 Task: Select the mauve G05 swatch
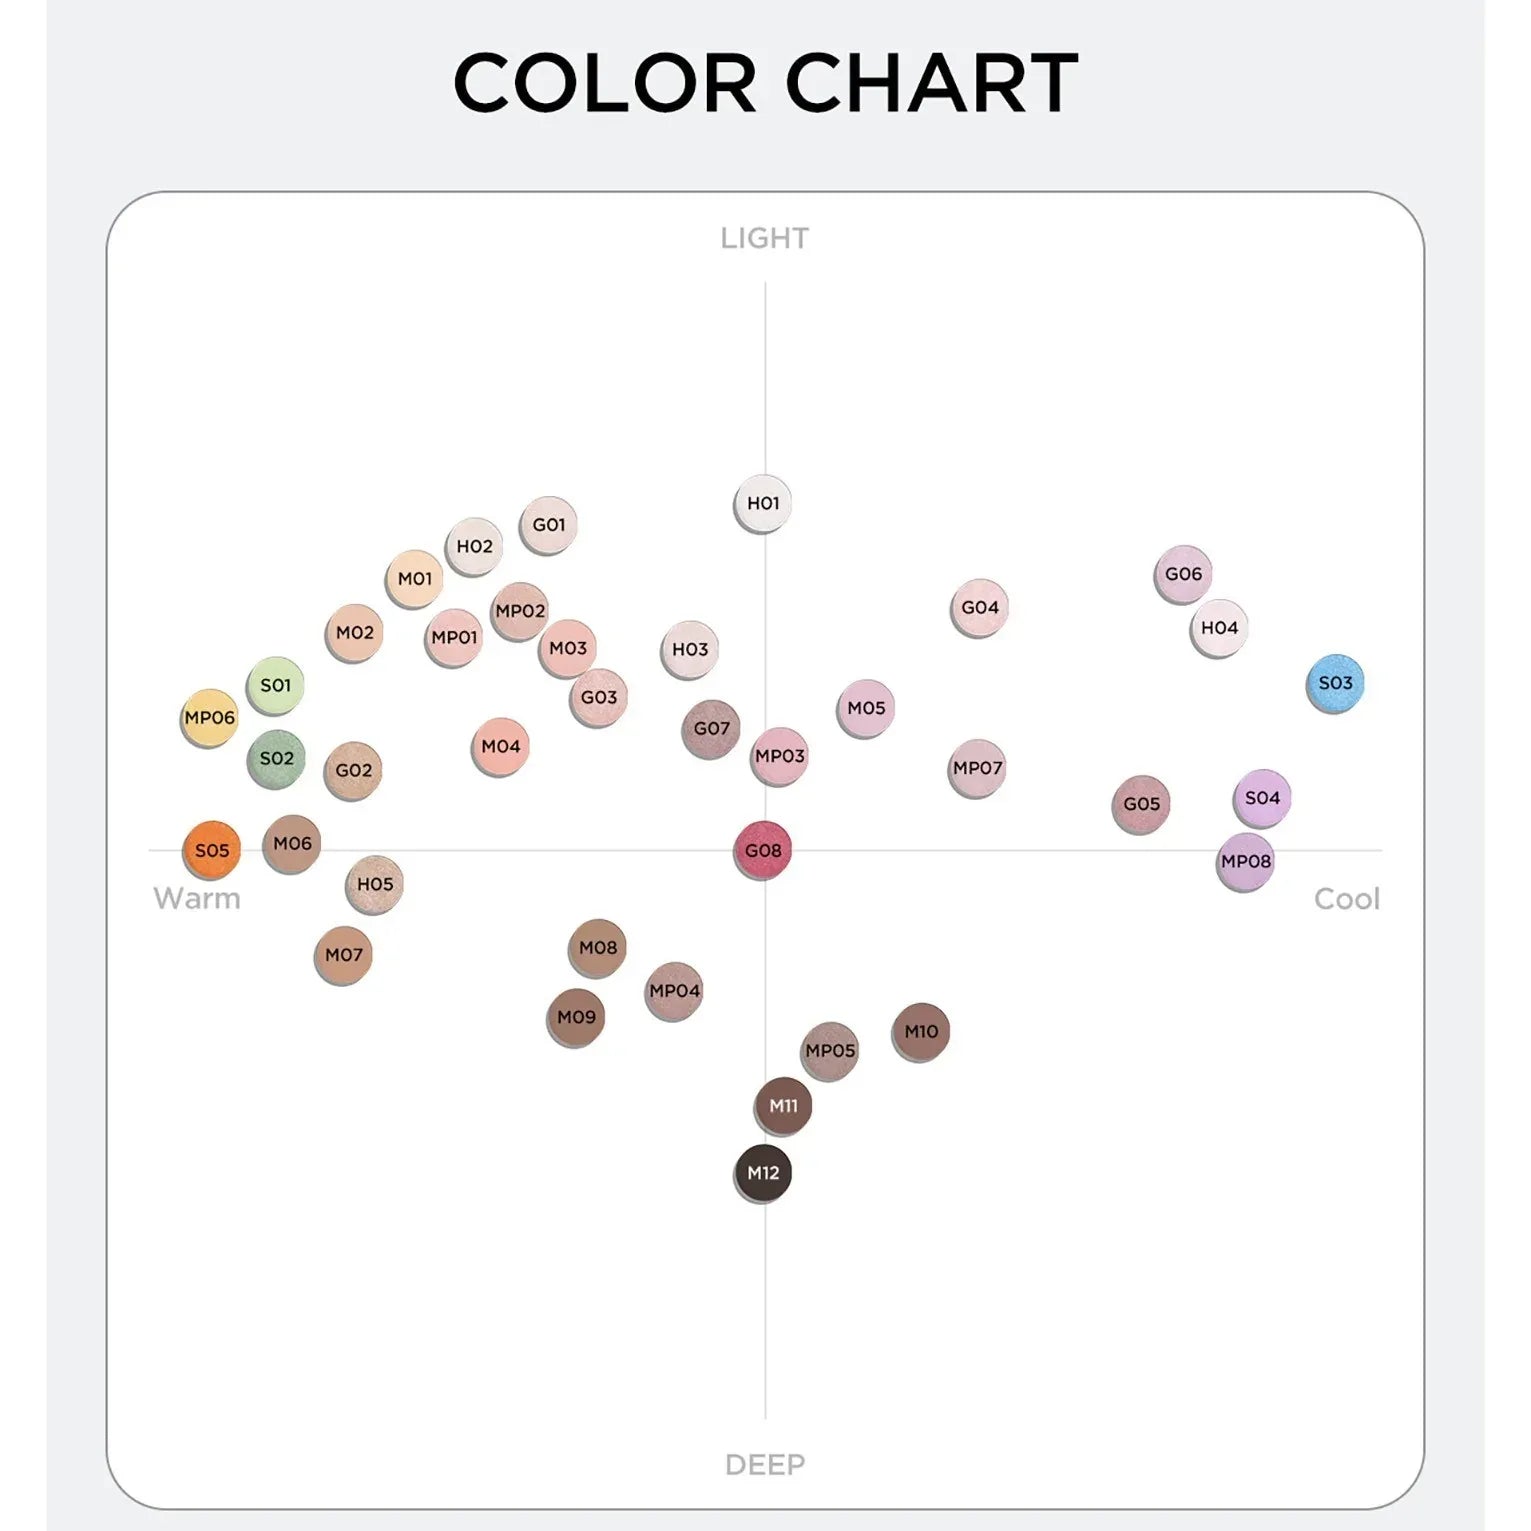pyautogui.click(x=1141, y=804)
